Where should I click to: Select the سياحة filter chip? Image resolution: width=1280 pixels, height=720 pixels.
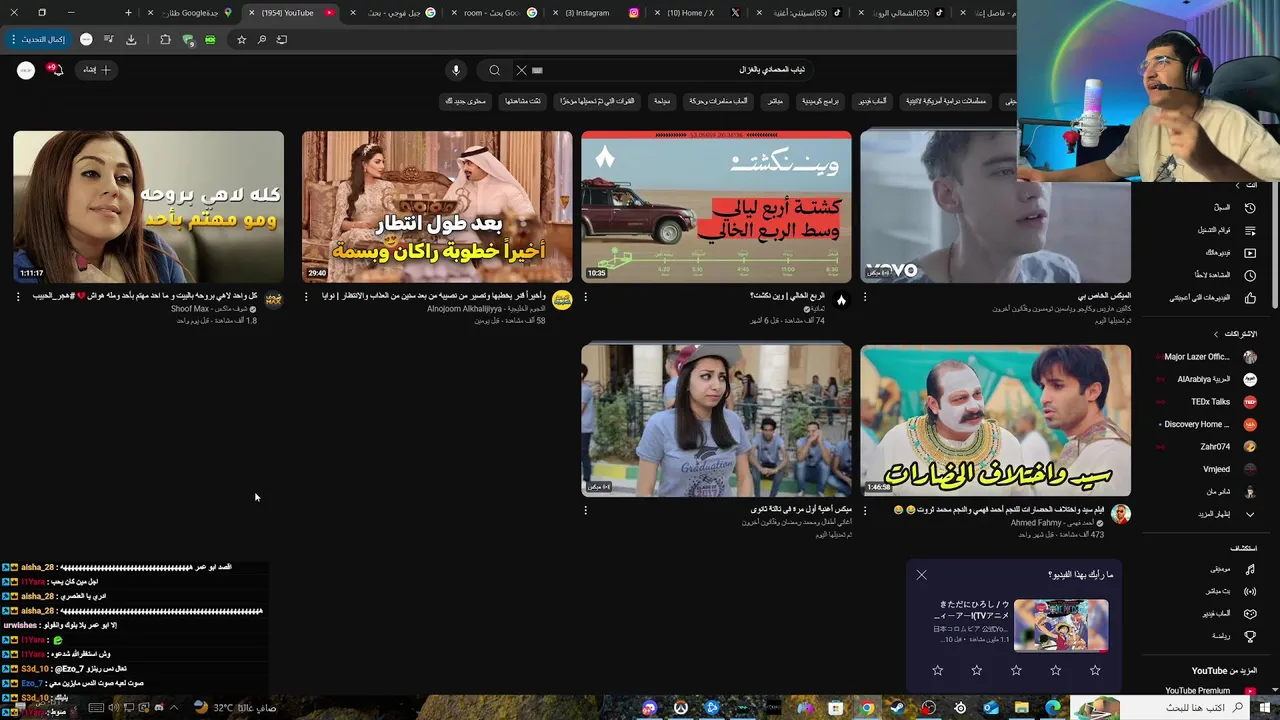(662, 101)
